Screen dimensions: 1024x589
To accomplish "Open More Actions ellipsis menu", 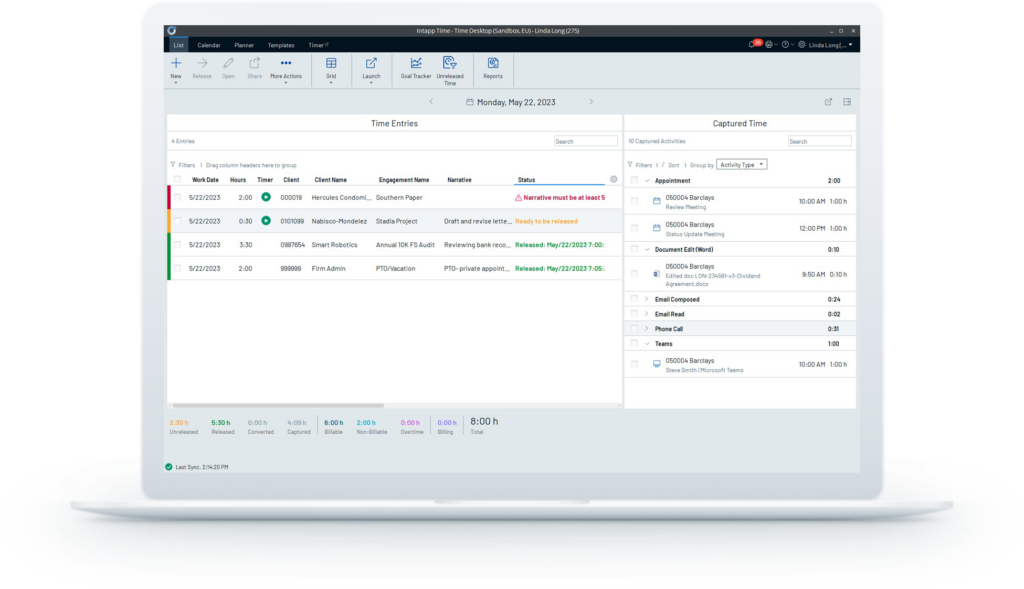I will 285,63.
